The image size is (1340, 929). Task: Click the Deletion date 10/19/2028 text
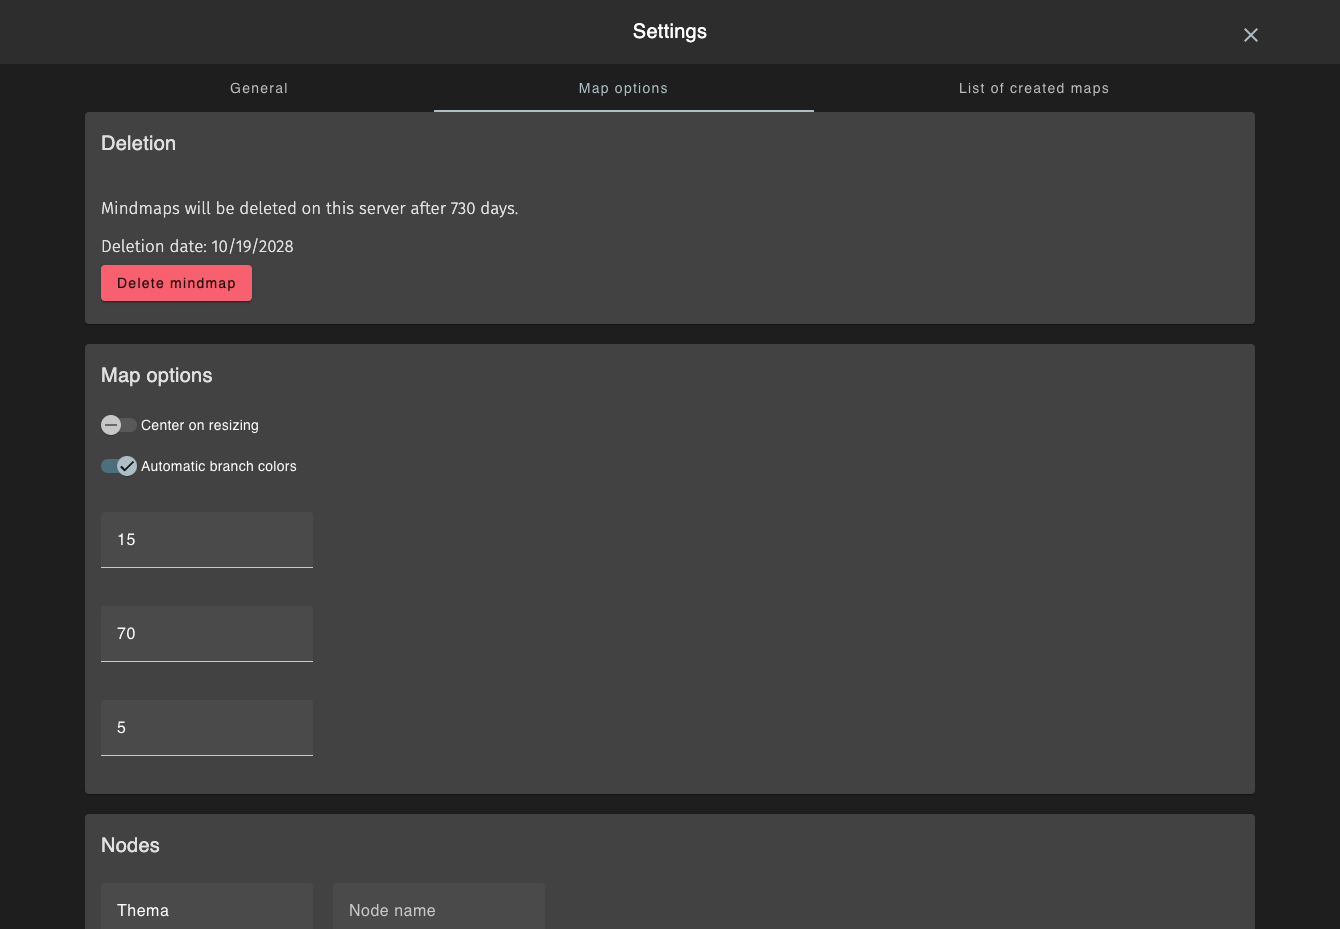click(197, 246)
